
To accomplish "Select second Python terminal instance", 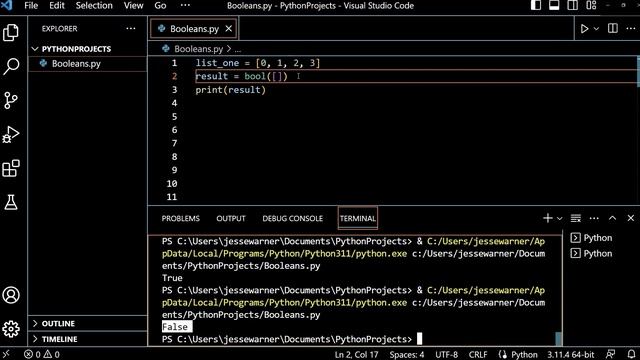I will click(592, 254).
